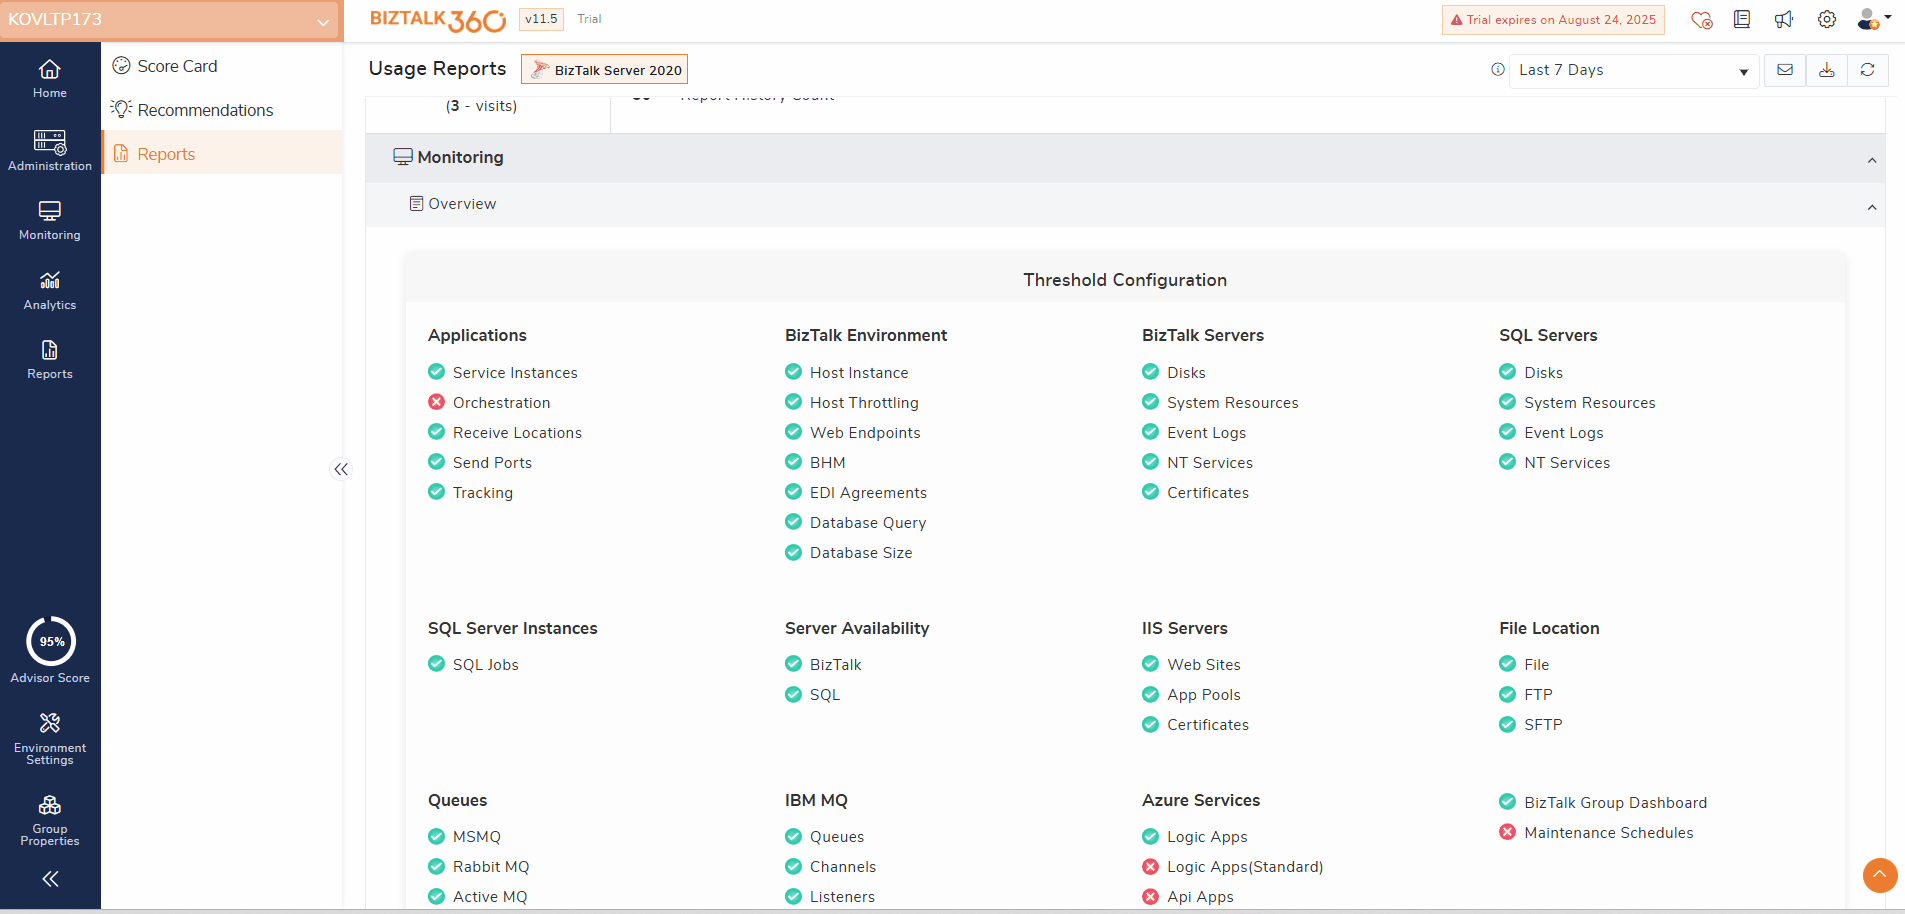This screenshot has width=1905, height=914.
Task: Download the usage report
Action: pyautogui.click(x=1827, y=70)
